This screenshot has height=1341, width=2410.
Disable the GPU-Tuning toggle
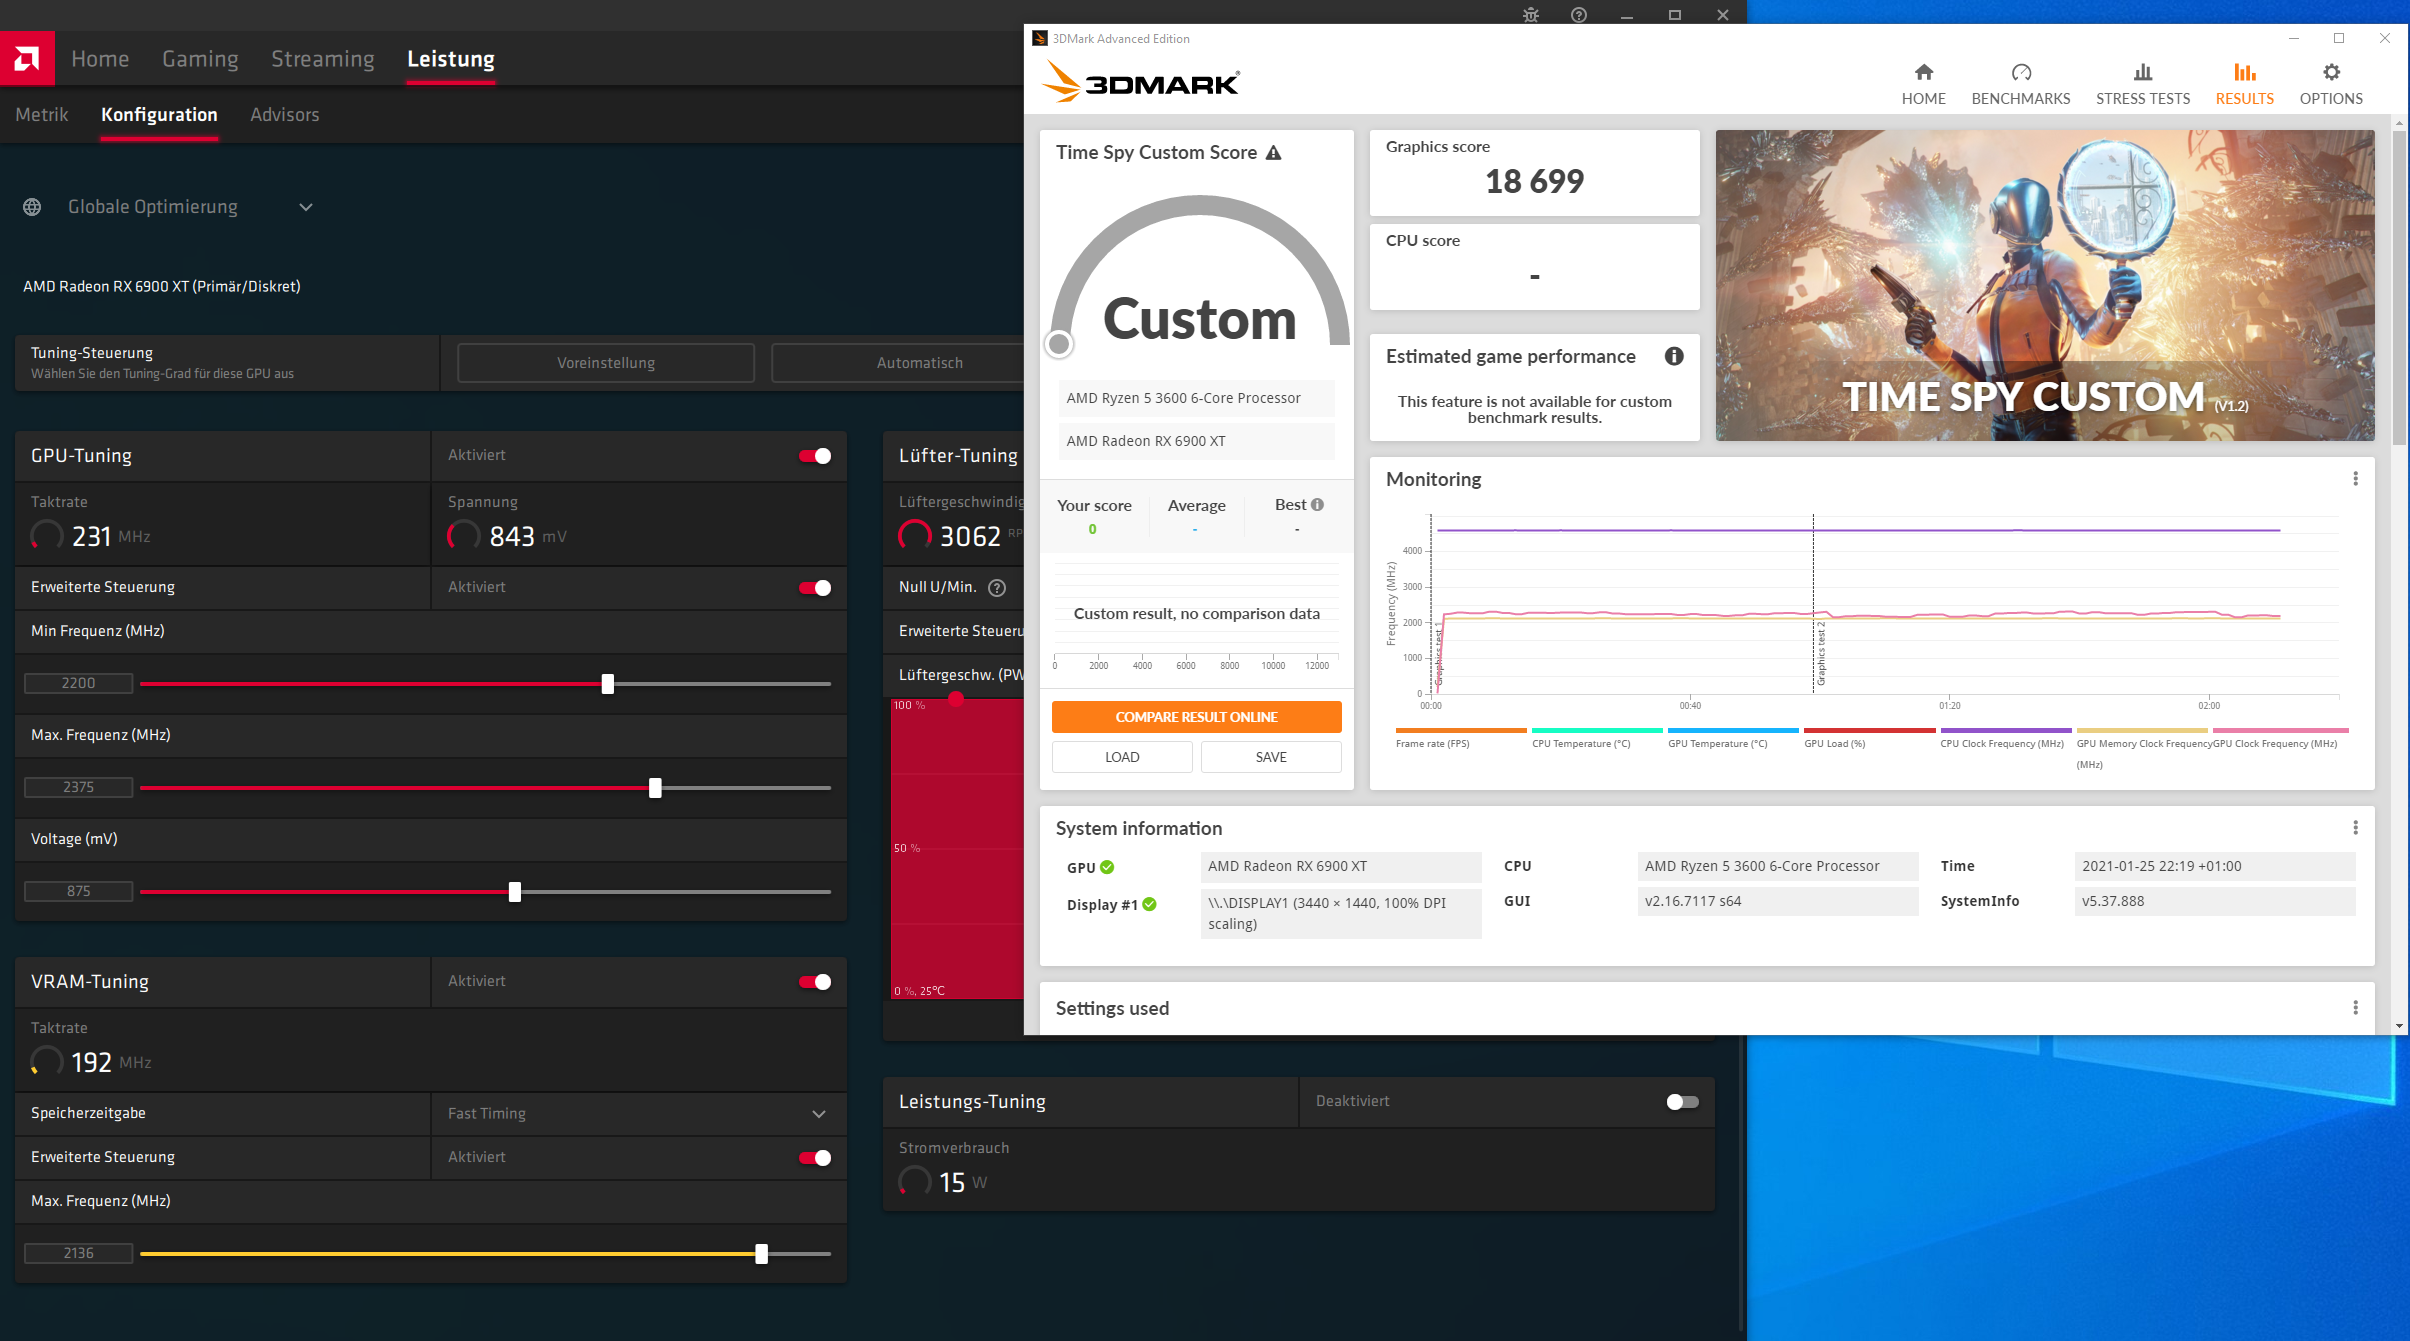[815, 456]
